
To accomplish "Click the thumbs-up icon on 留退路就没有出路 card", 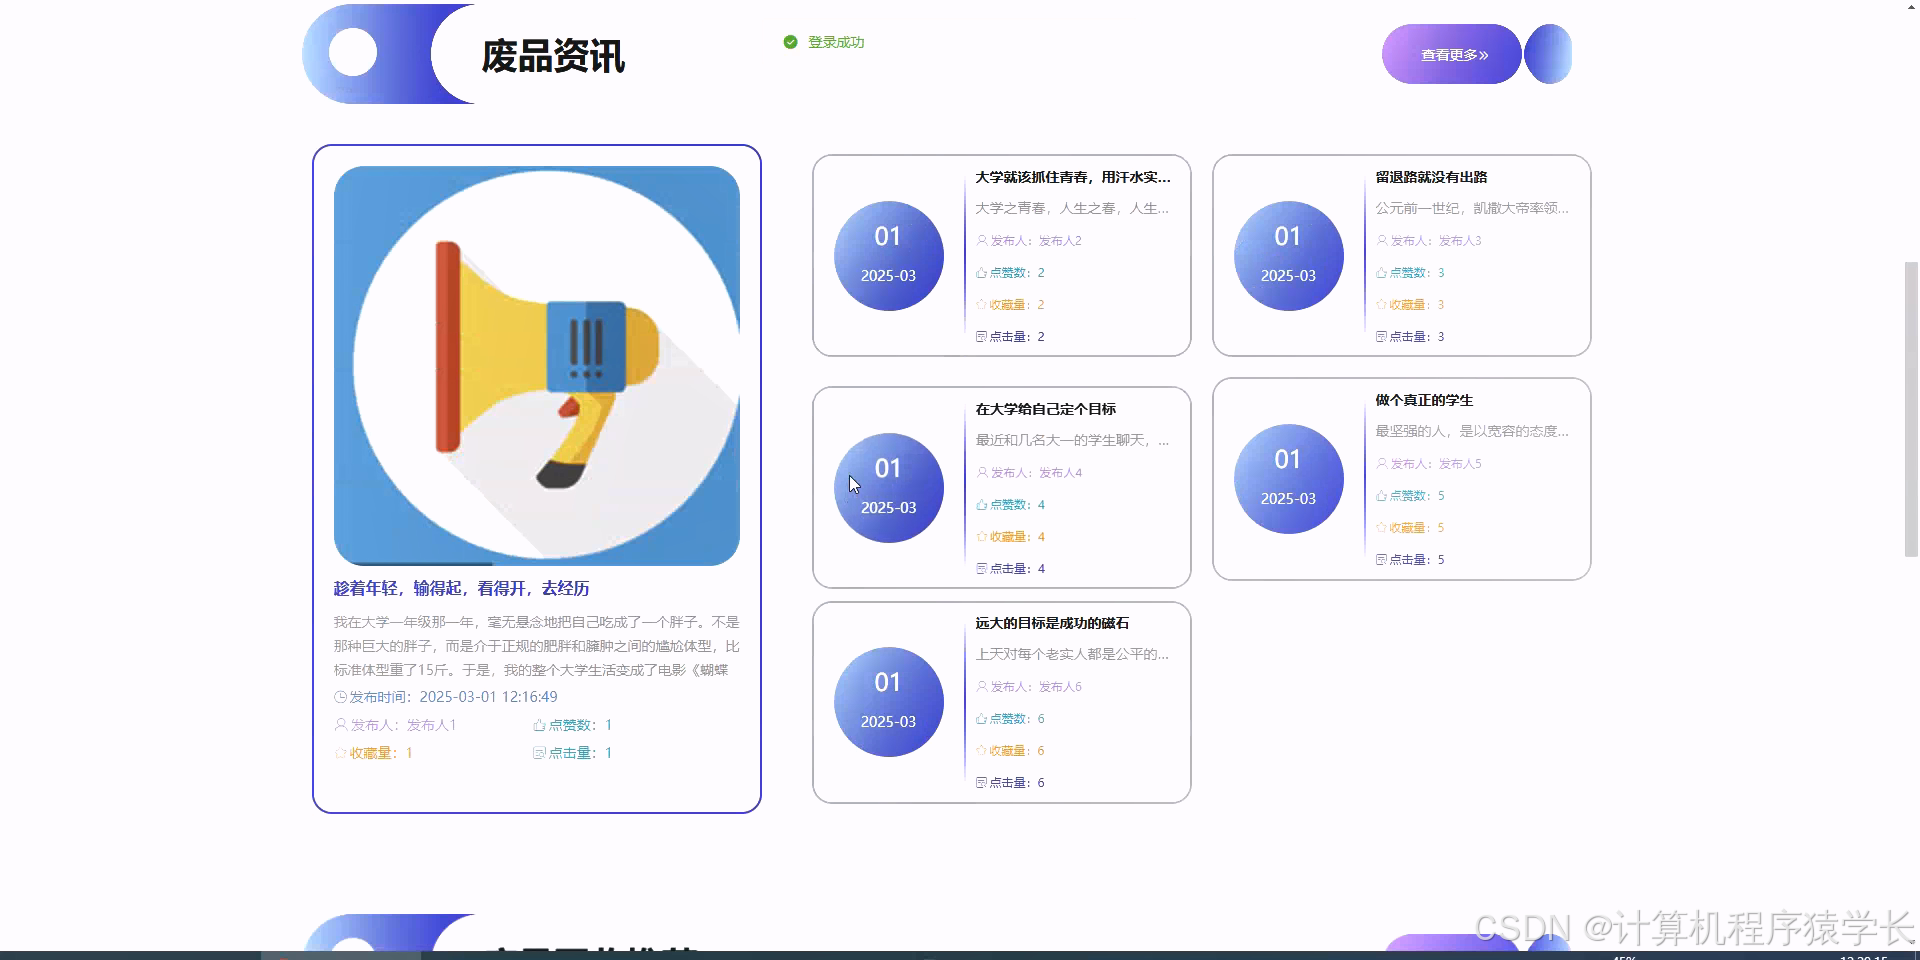I will [x=1379, y=272].
